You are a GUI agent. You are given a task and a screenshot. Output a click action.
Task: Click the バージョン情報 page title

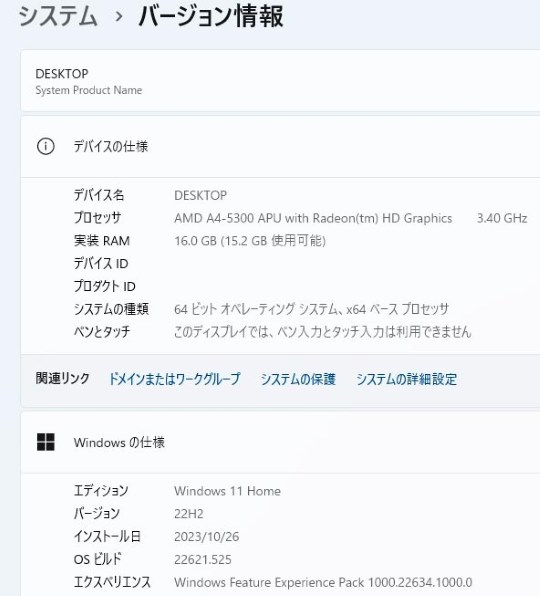[211, 17]
